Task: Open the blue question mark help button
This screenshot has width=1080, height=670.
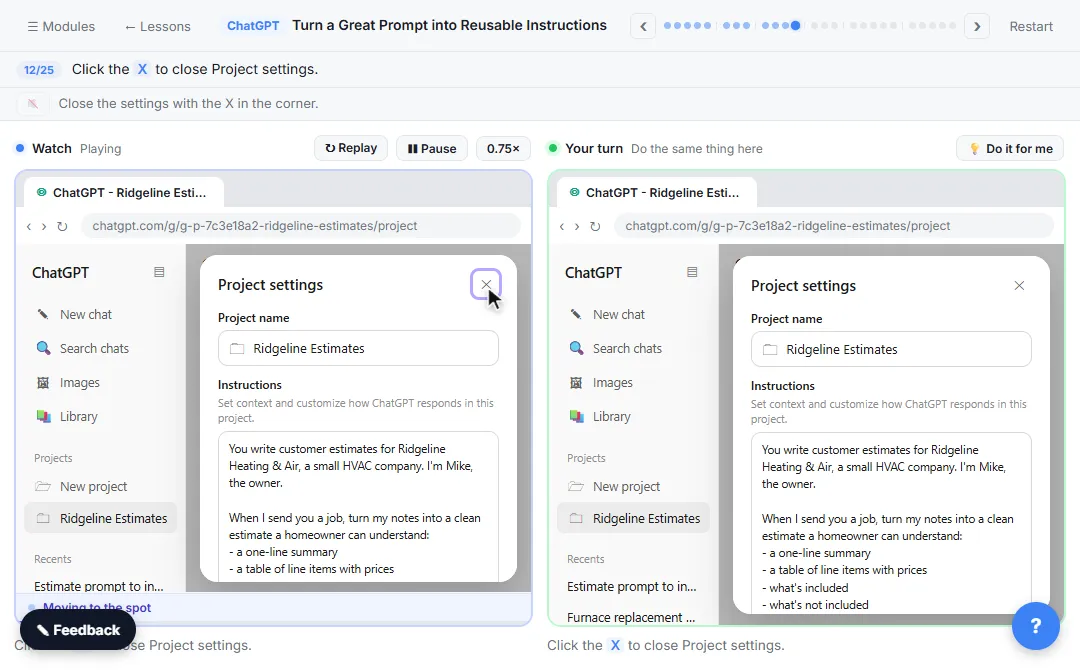Action: click(x=1035, y=626)
